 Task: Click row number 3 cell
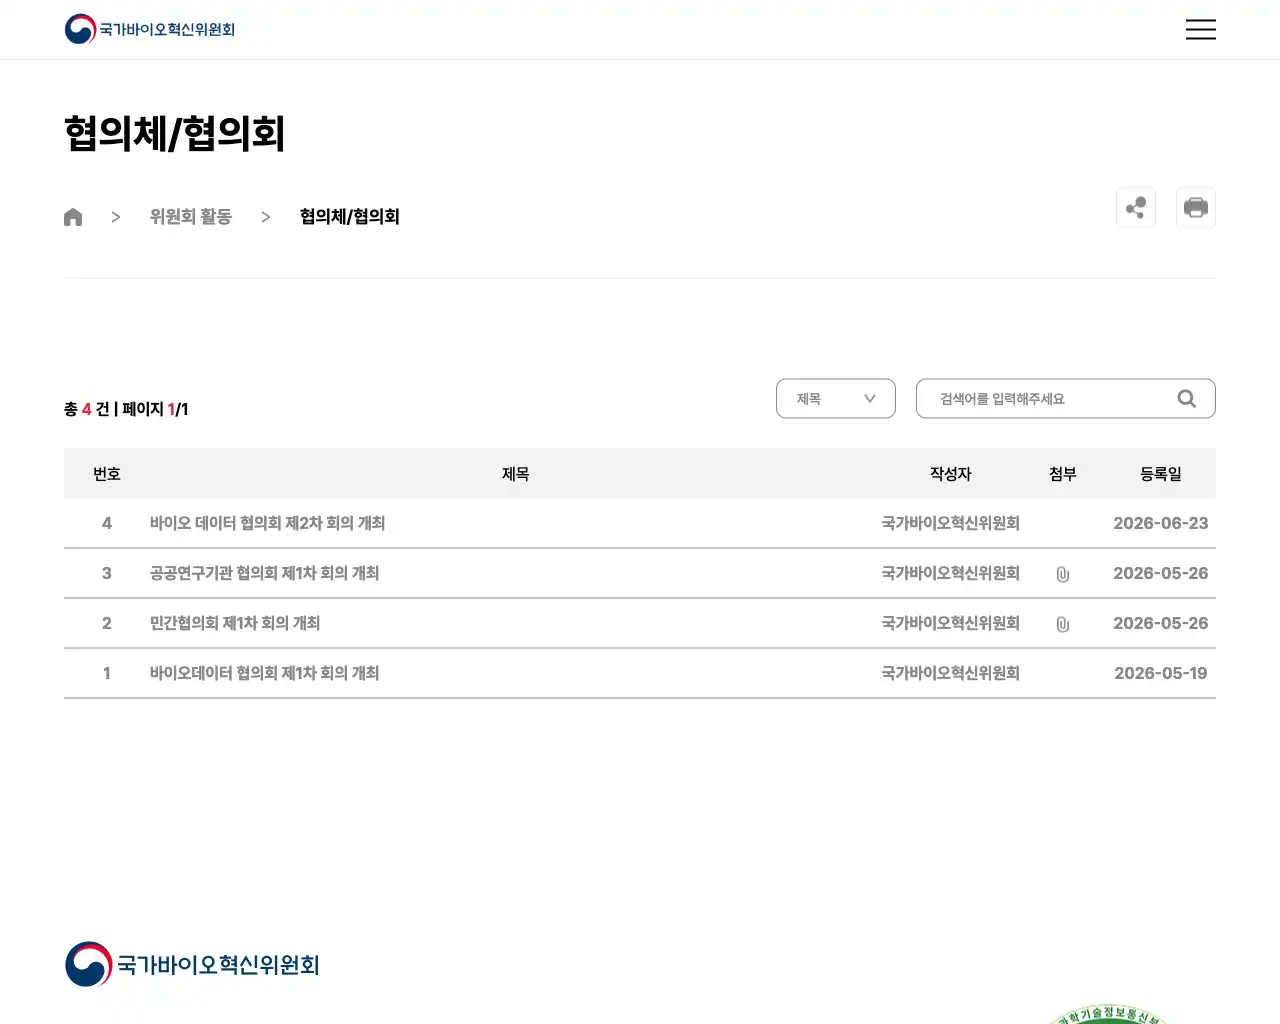tap(107, 573)
